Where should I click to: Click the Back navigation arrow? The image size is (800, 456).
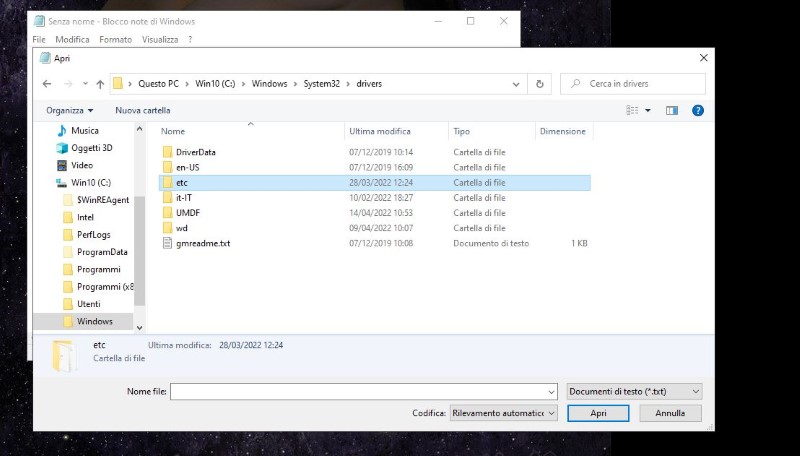[x=47, y=84]
